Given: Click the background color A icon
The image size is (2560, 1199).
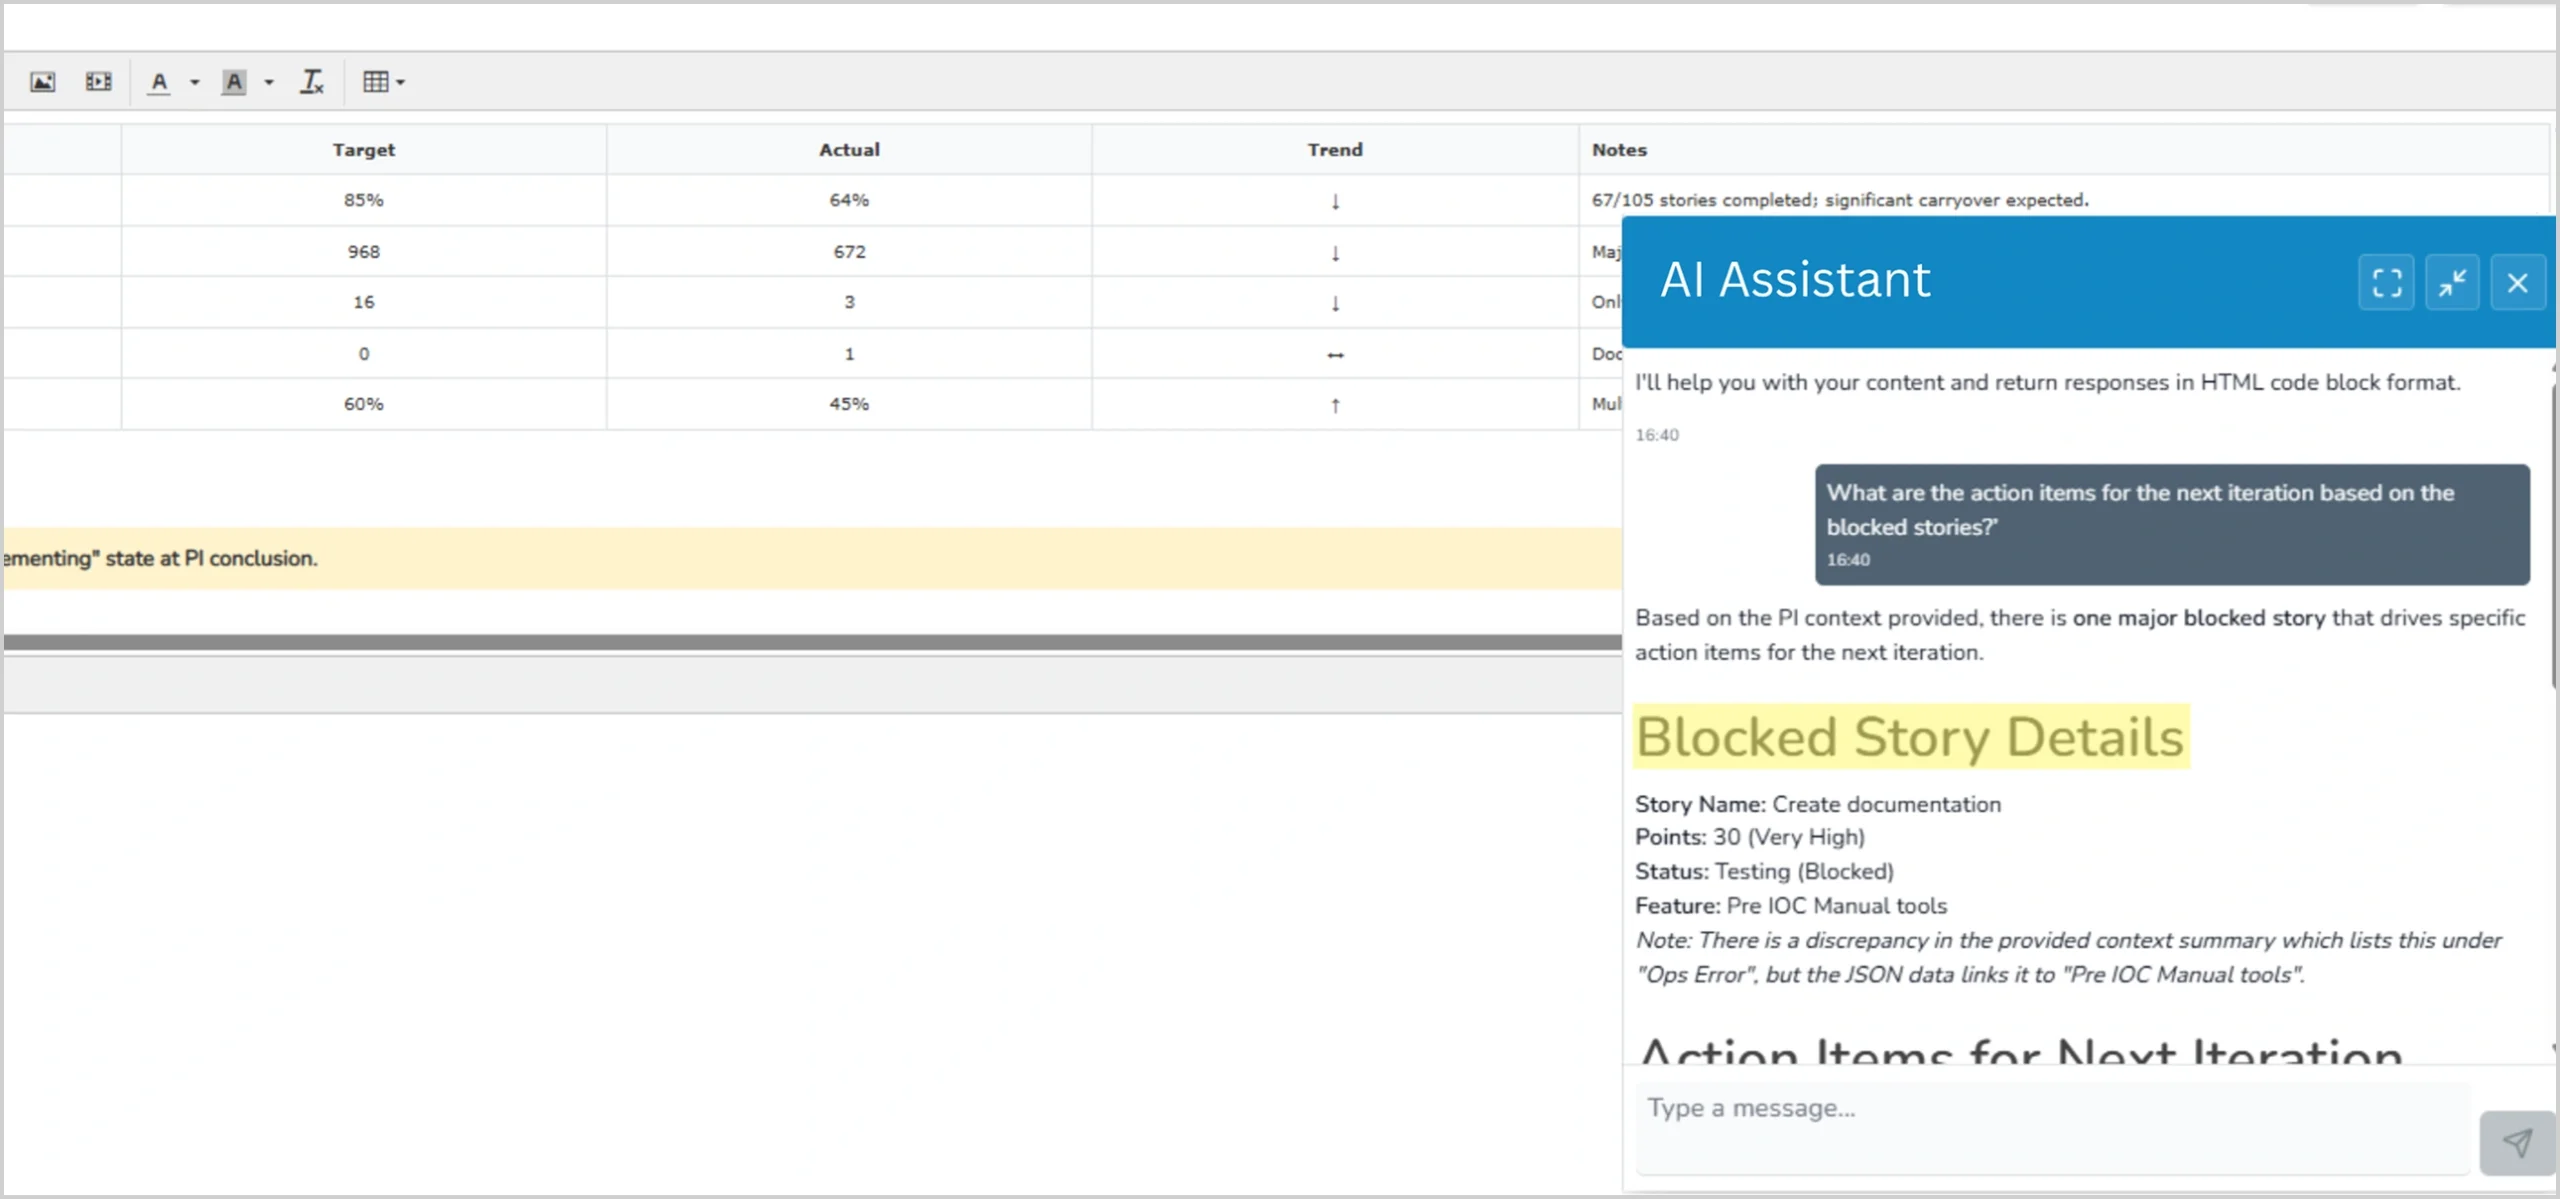Looking at the screenshot, I should 234,82.
